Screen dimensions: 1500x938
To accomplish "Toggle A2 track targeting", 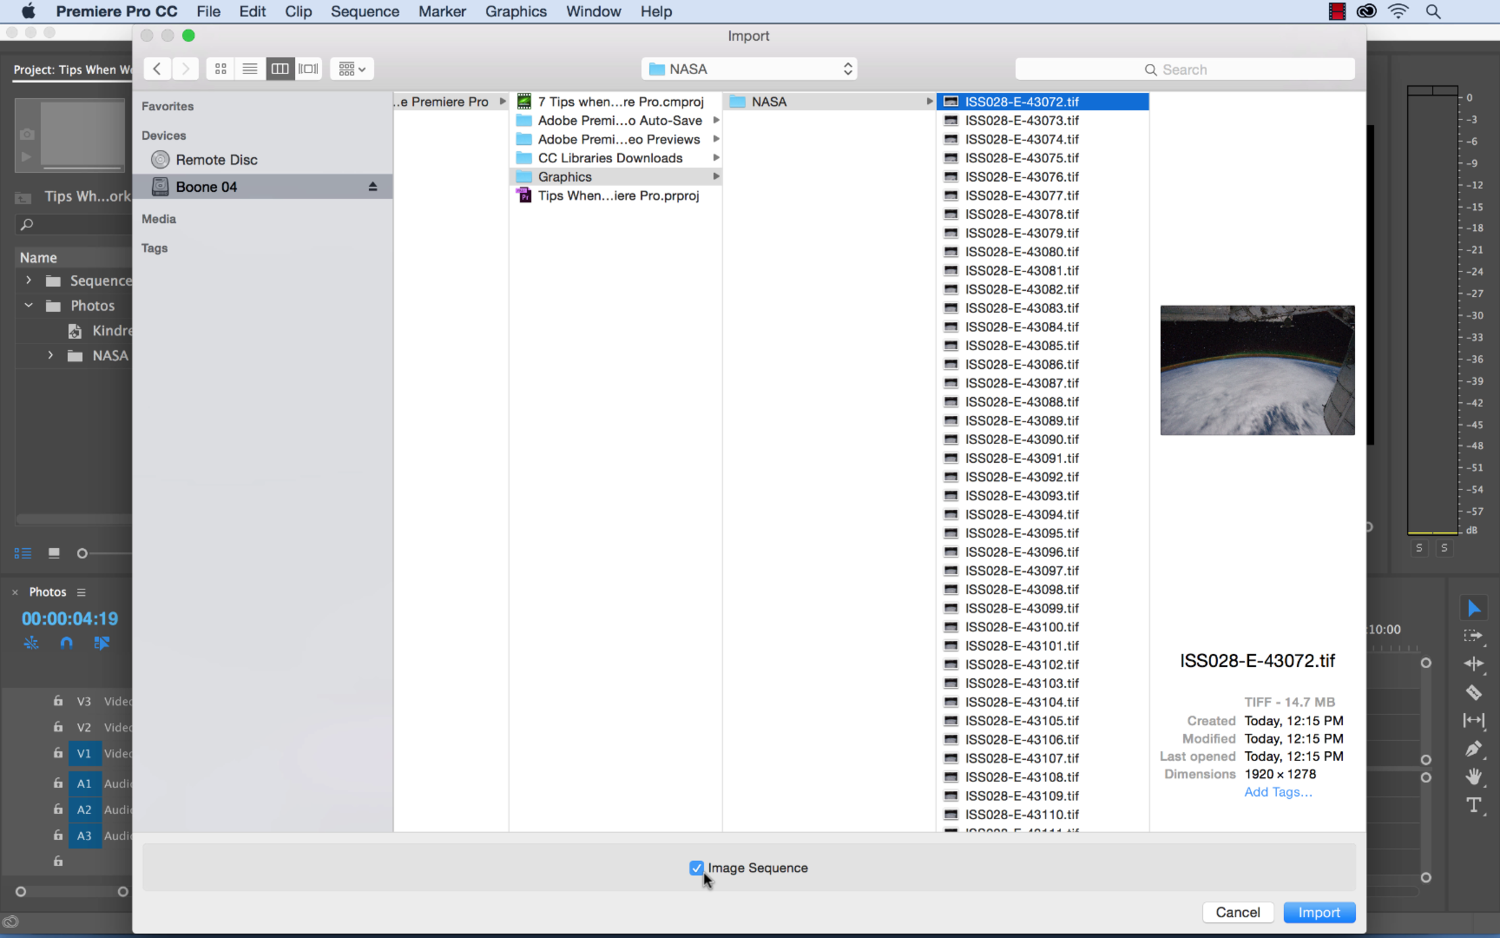I will click(x=84, y=809).
